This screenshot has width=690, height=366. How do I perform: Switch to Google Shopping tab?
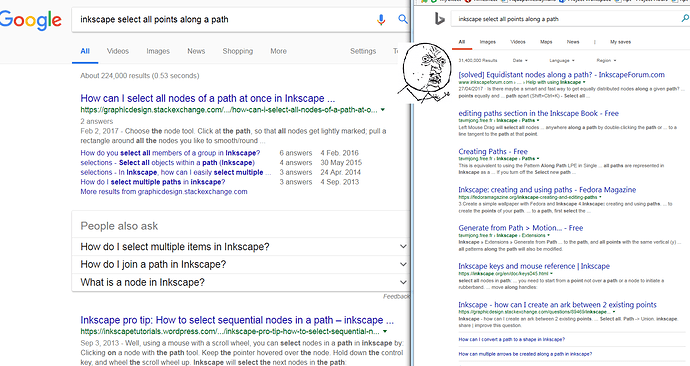(238, 51)
